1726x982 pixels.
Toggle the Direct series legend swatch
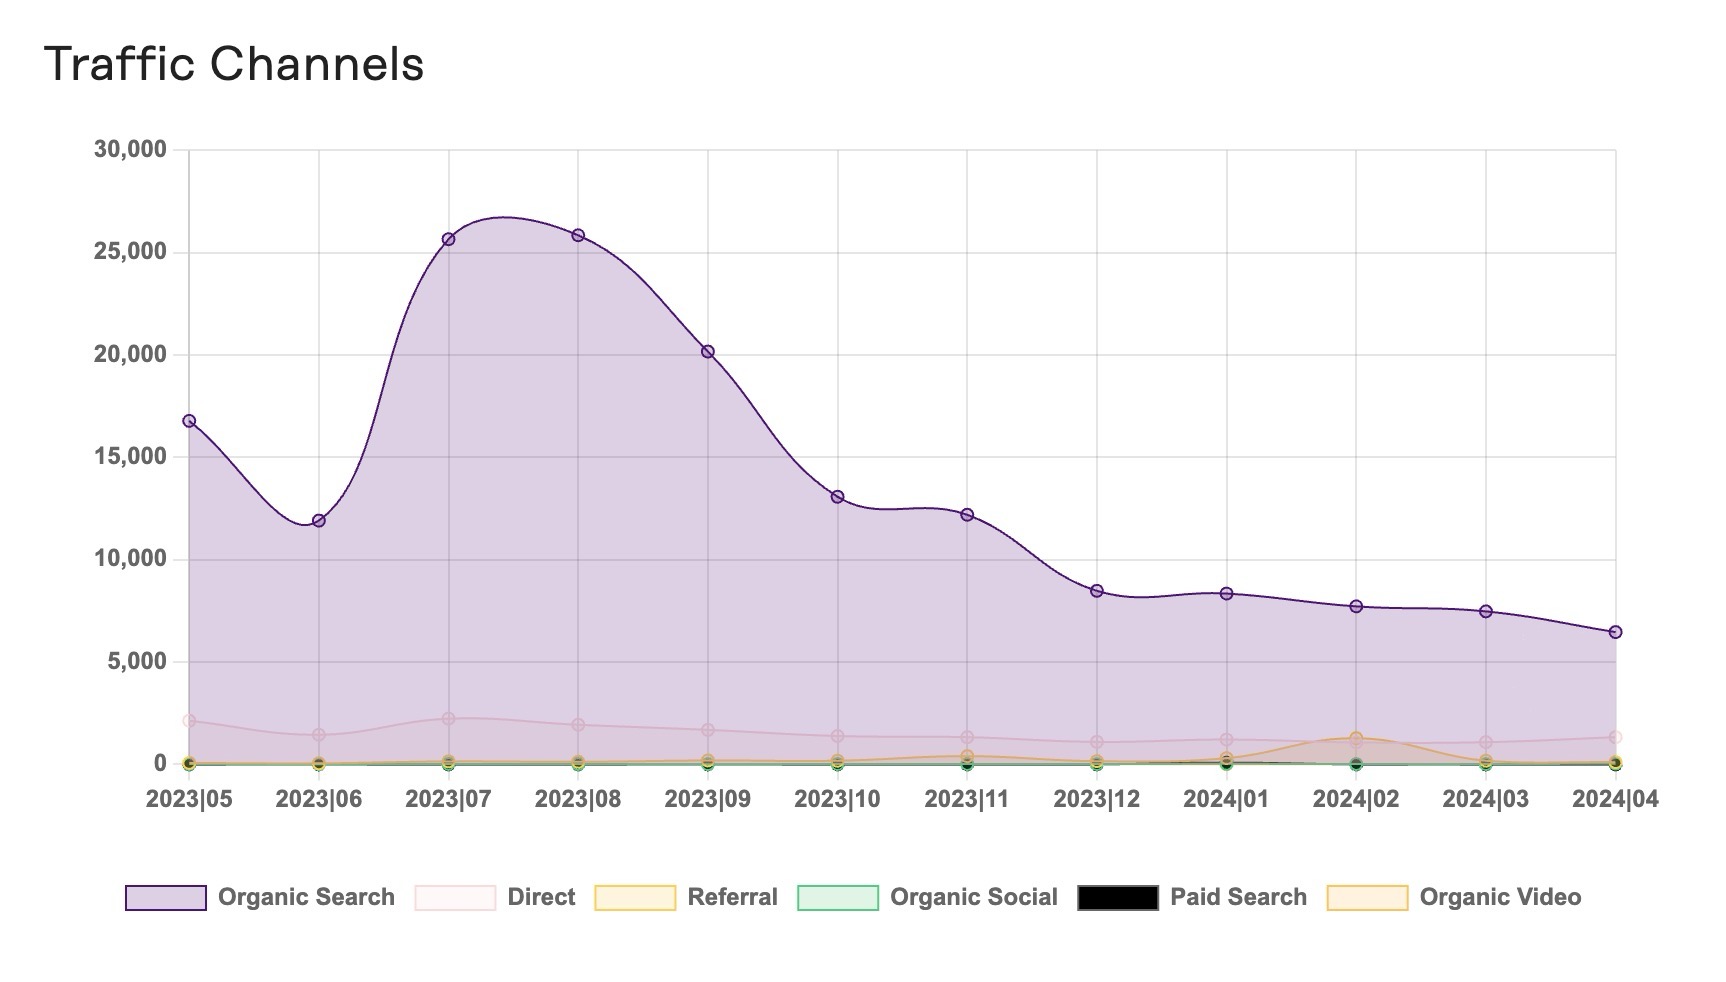pyautogui.click(x=455, y=897)
